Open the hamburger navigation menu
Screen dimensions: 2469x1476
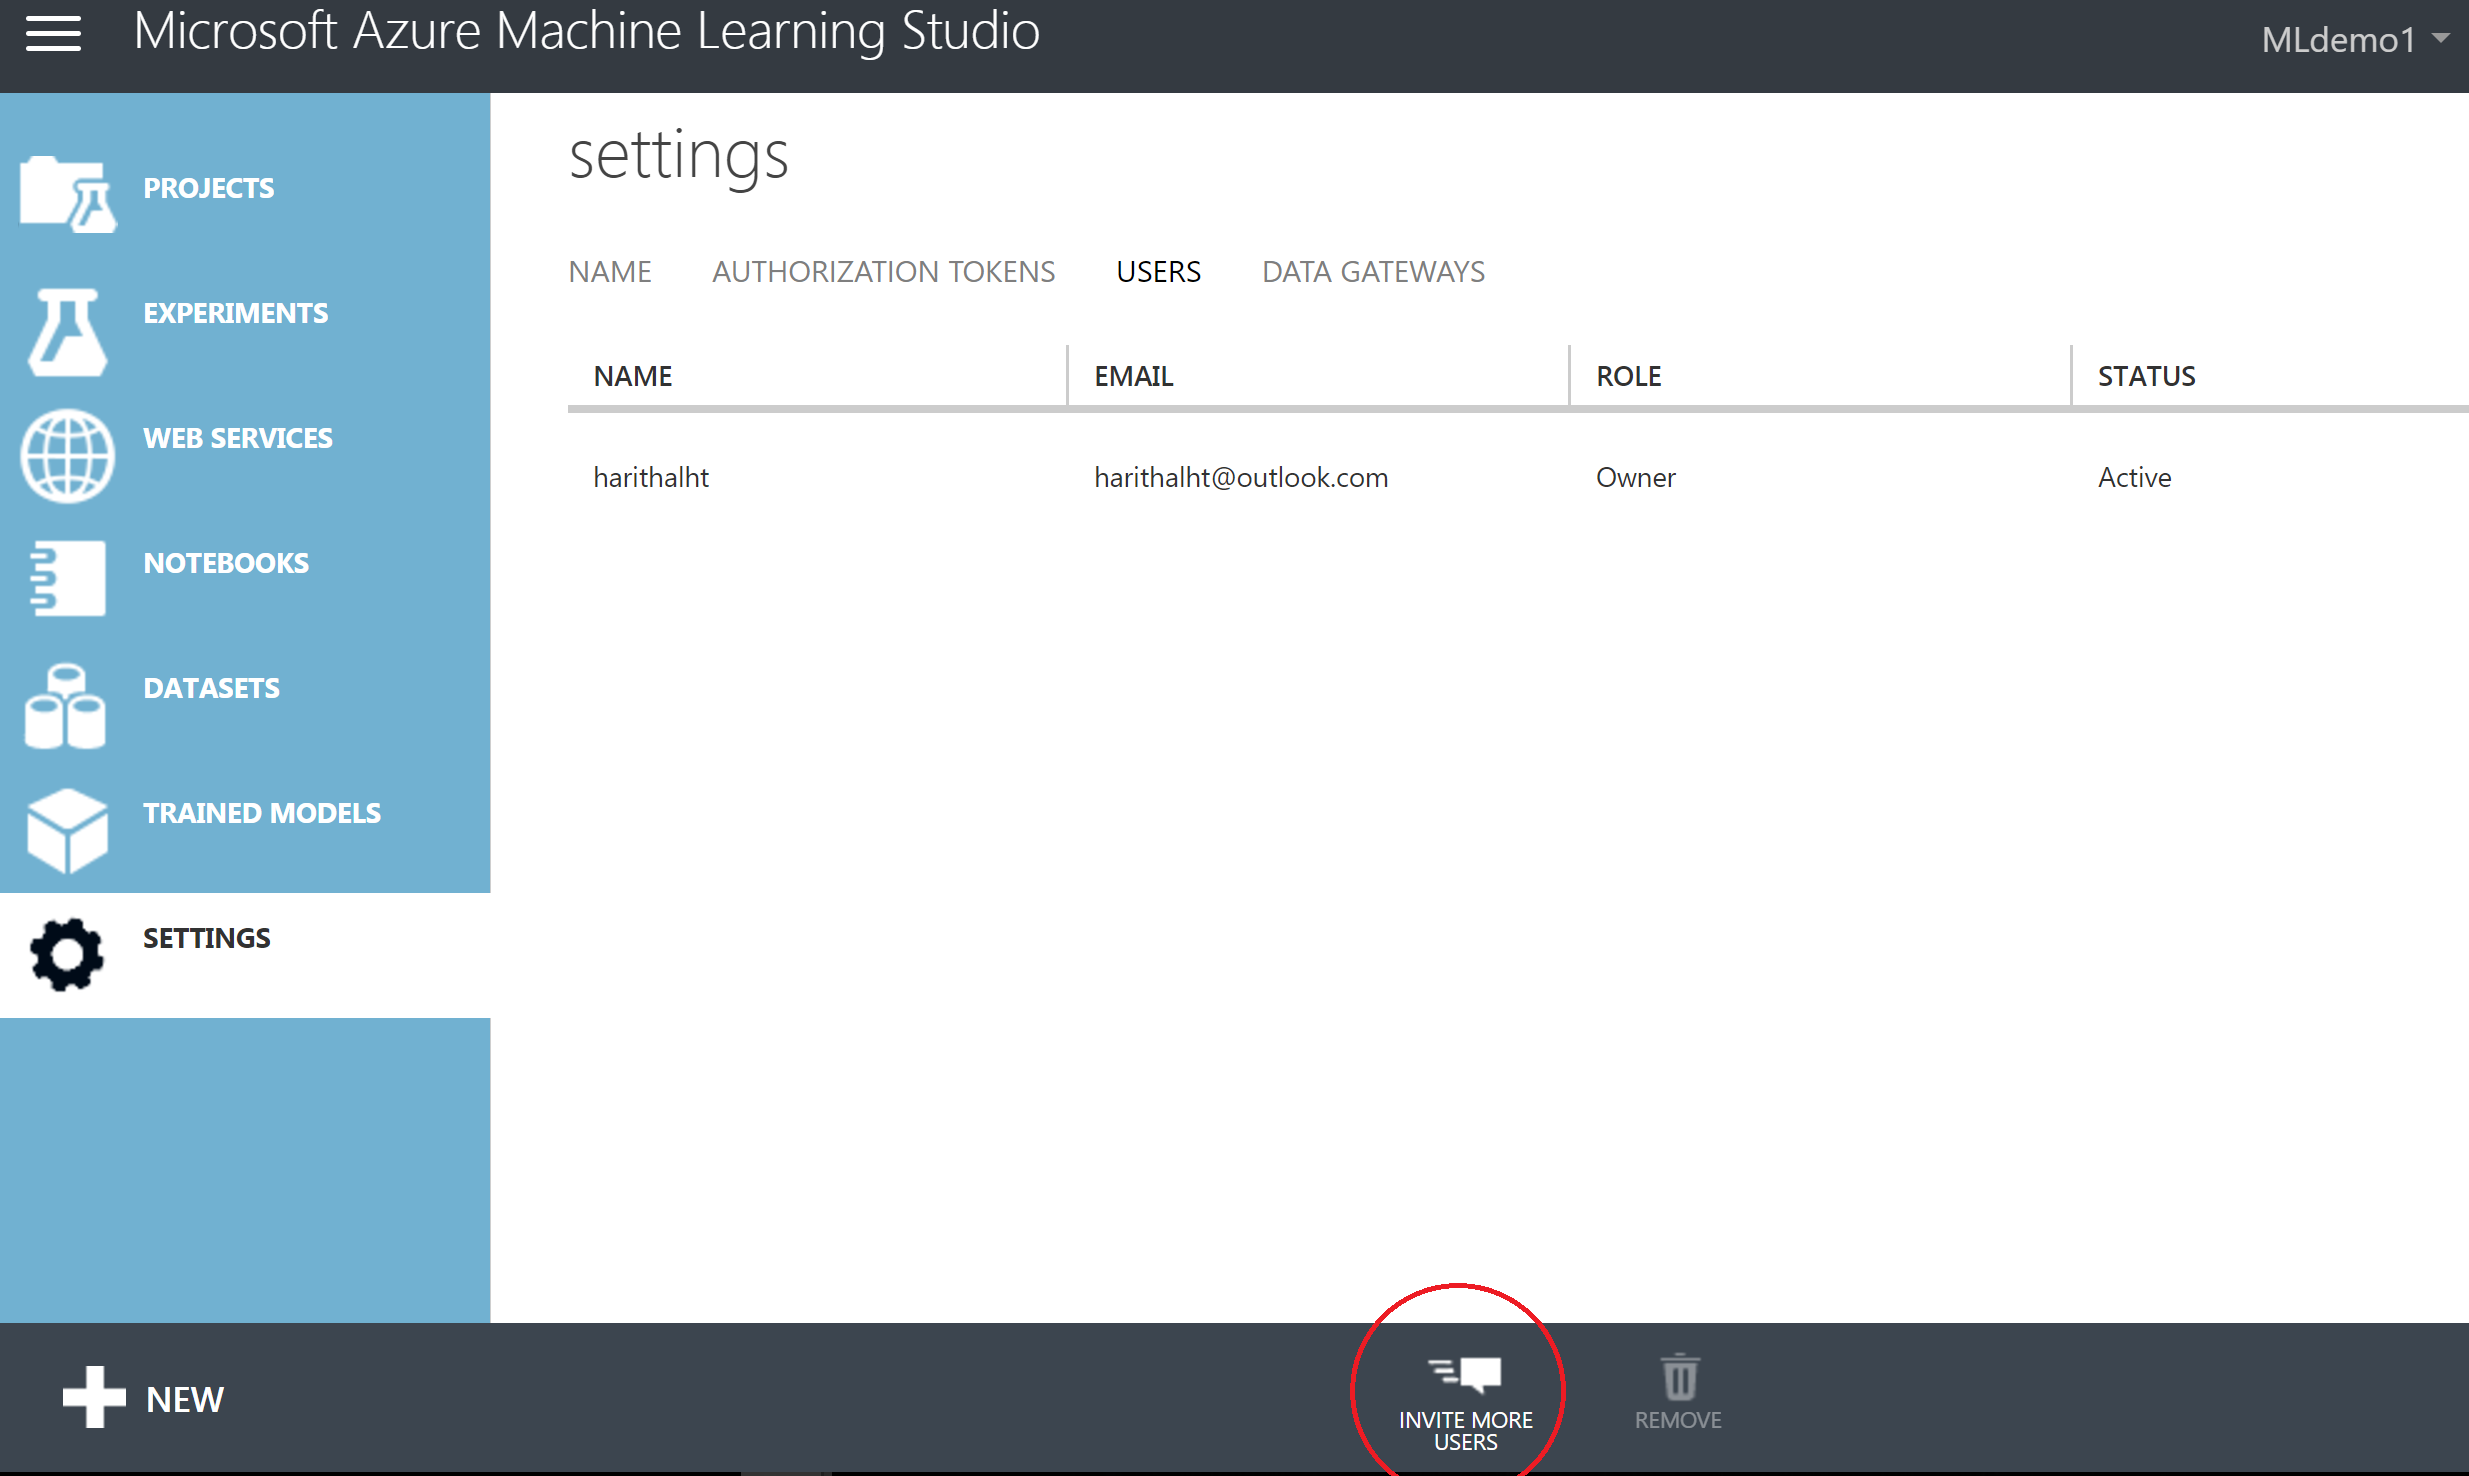tap(53, 33)
